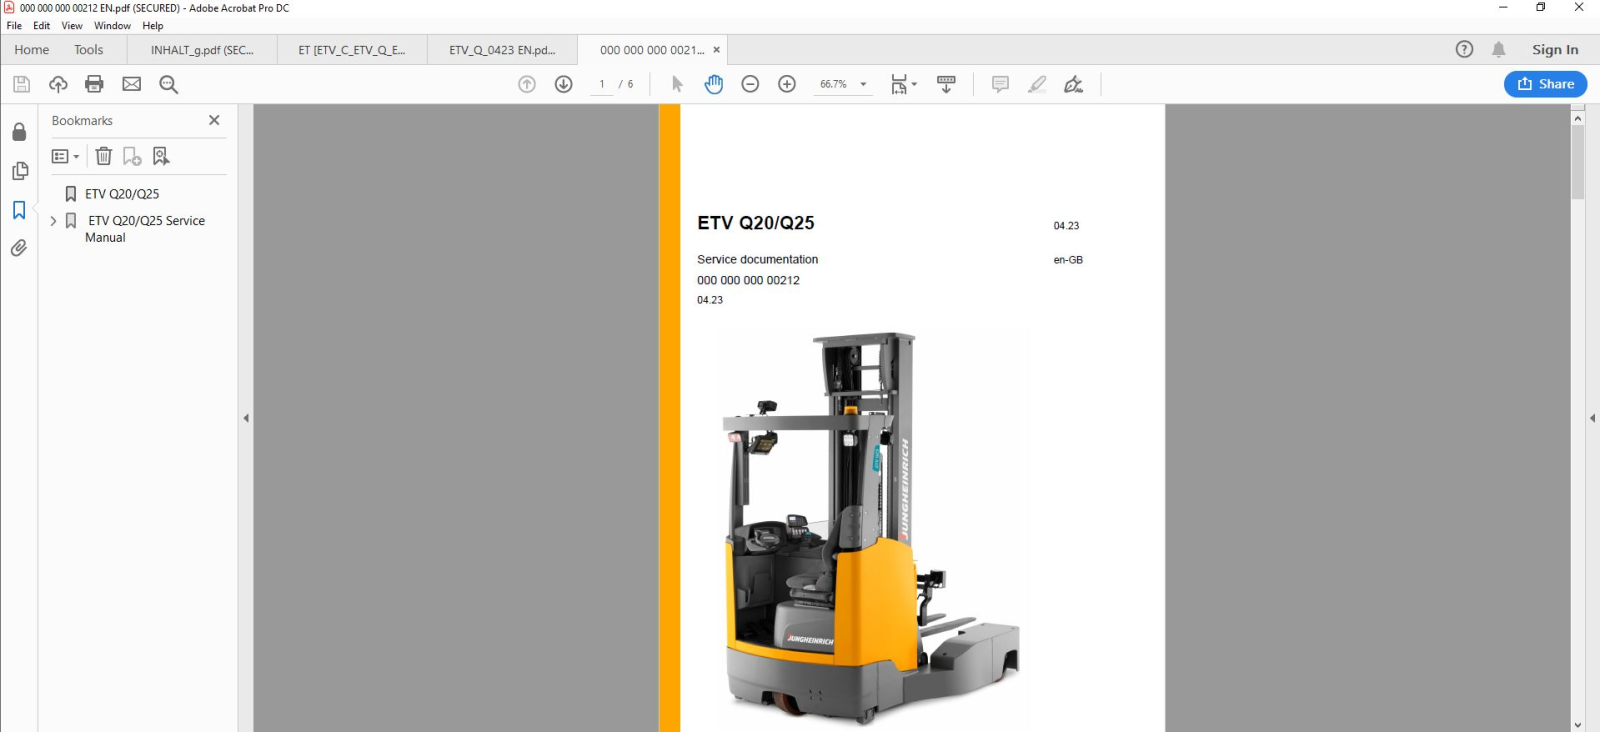The image size is (1600, 732).
Task: Open the Edit menu
Action: [41, 26]
